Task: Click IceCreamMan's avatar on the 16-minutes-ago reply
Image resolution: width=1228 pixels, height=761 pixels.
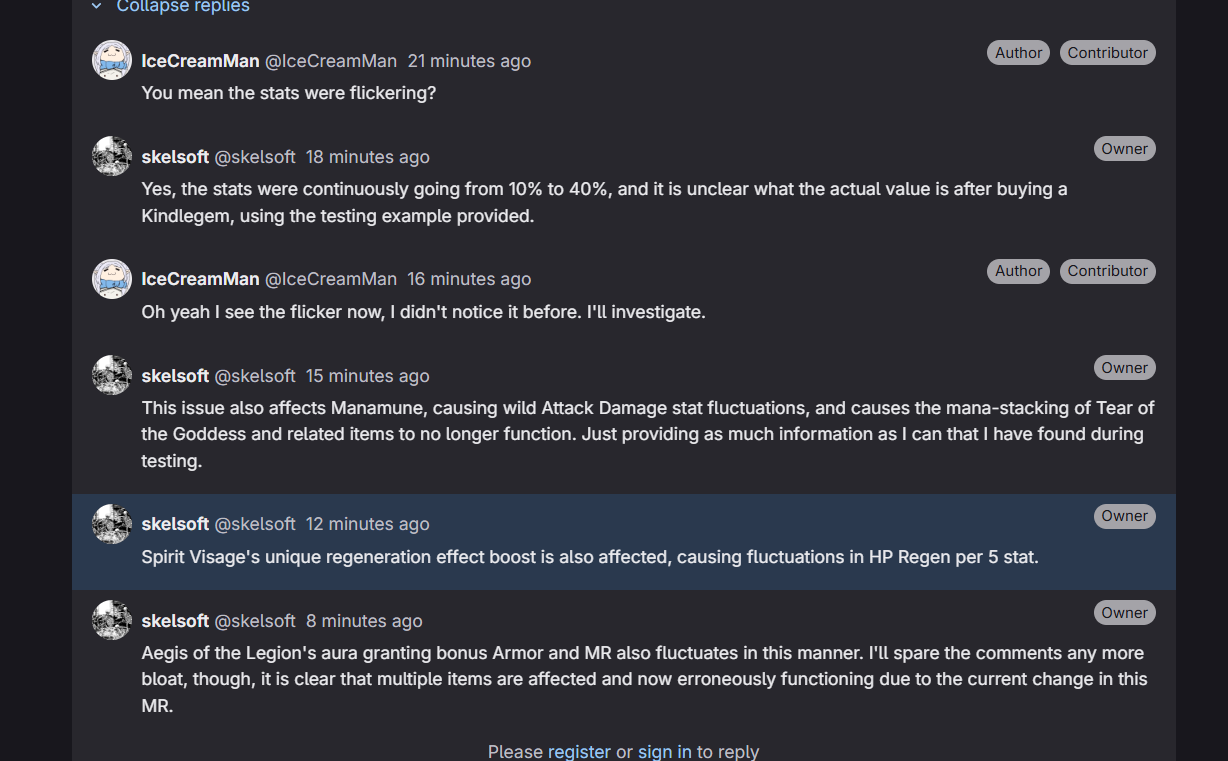Action: [x=112, y=278]
